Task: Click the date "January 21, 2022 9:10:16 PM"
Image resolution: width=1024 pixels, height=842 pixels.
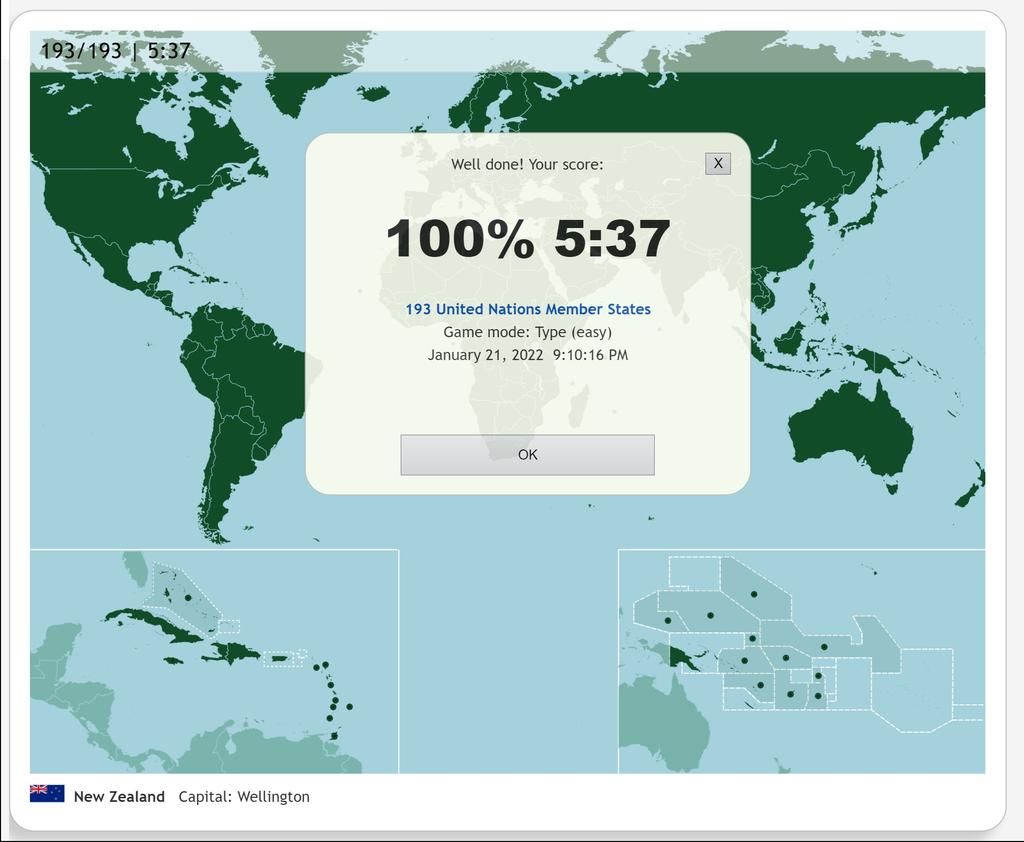Action: tap(528, 355)
